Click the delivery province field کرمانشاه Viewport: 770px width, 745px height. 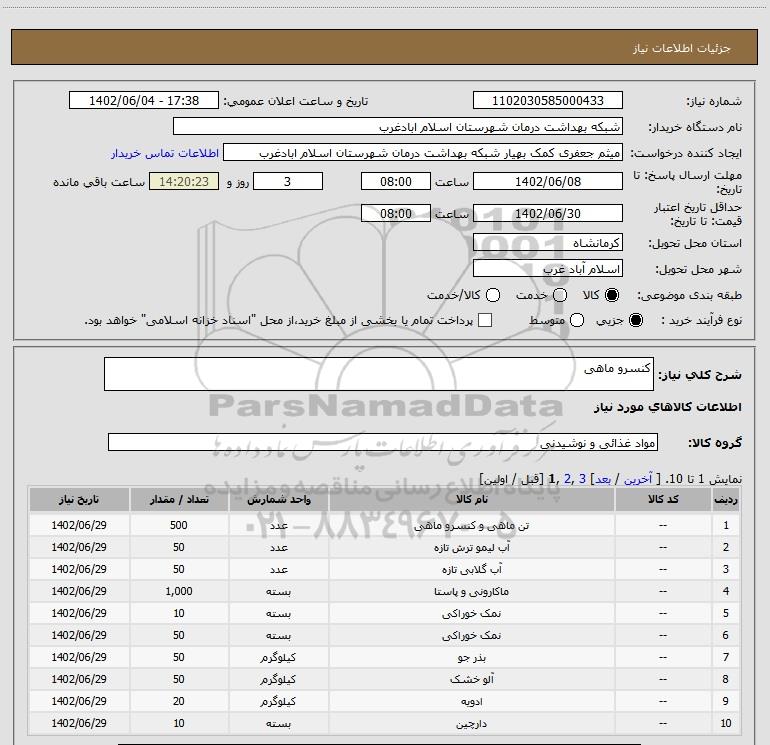[x=548, y=243]
